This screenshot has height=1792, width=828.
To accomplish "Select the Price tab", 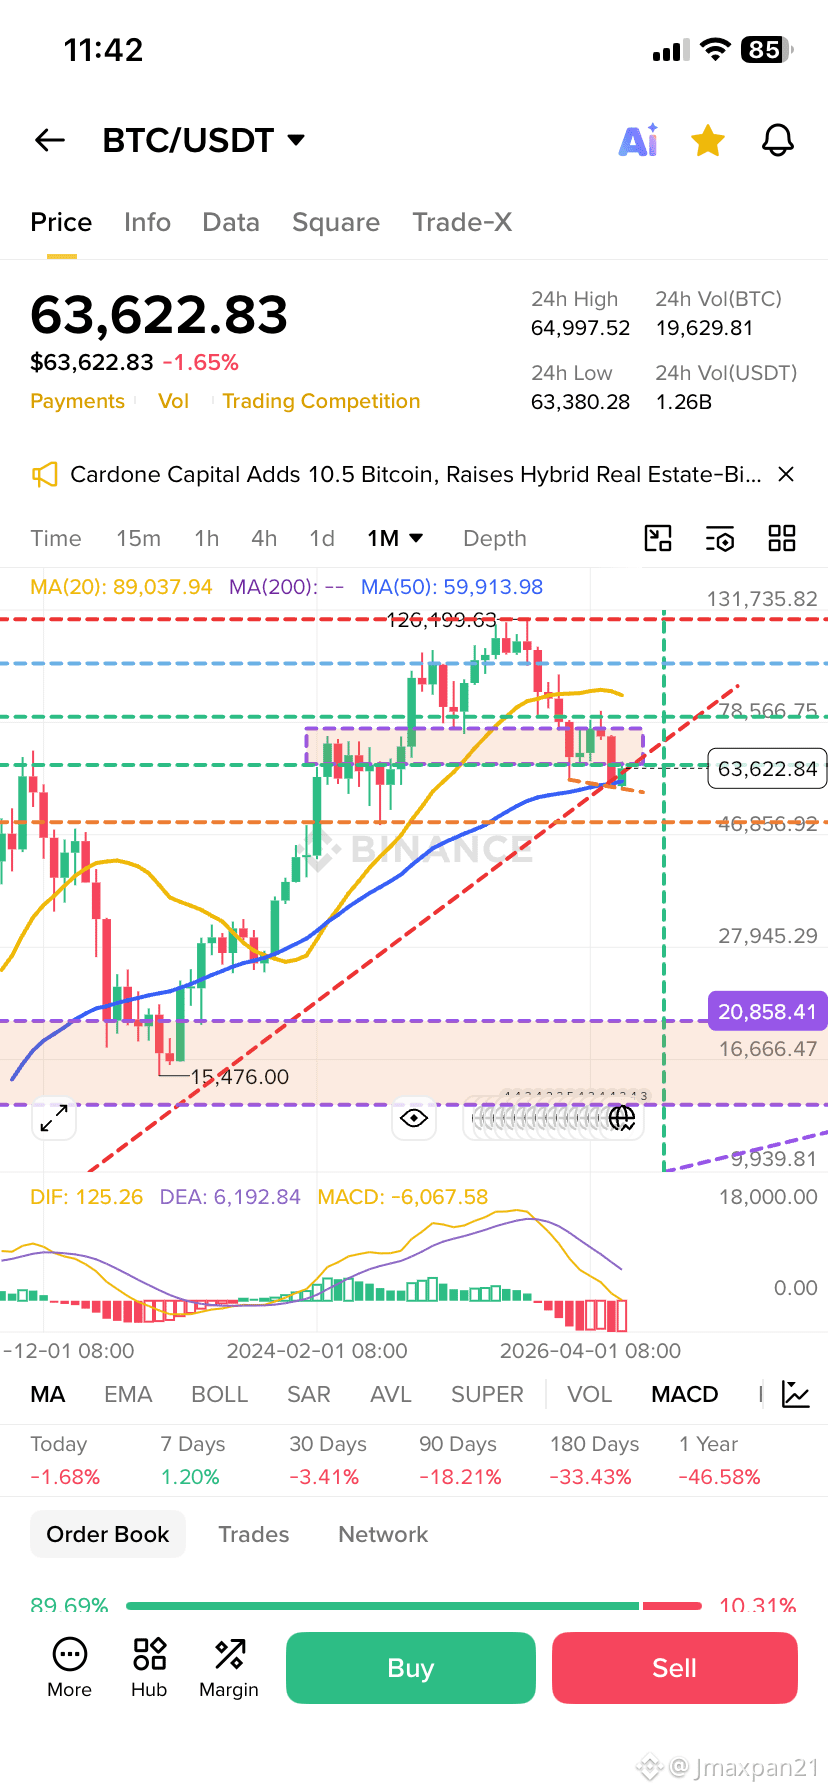I will click(x=61, y=222).
